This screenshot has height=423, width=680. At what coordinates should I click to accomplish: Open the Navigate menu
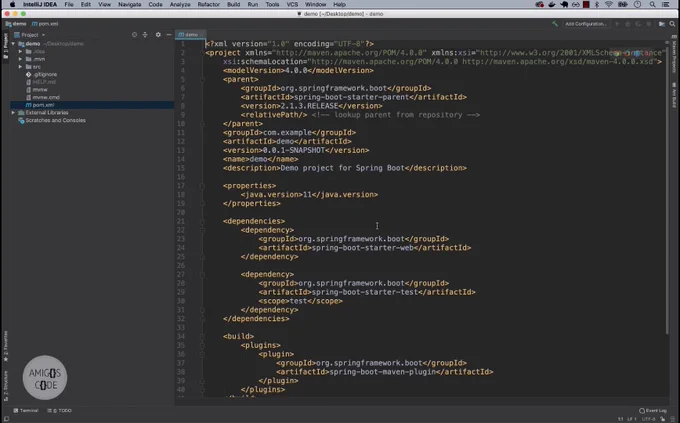click(x=130, y=4)
